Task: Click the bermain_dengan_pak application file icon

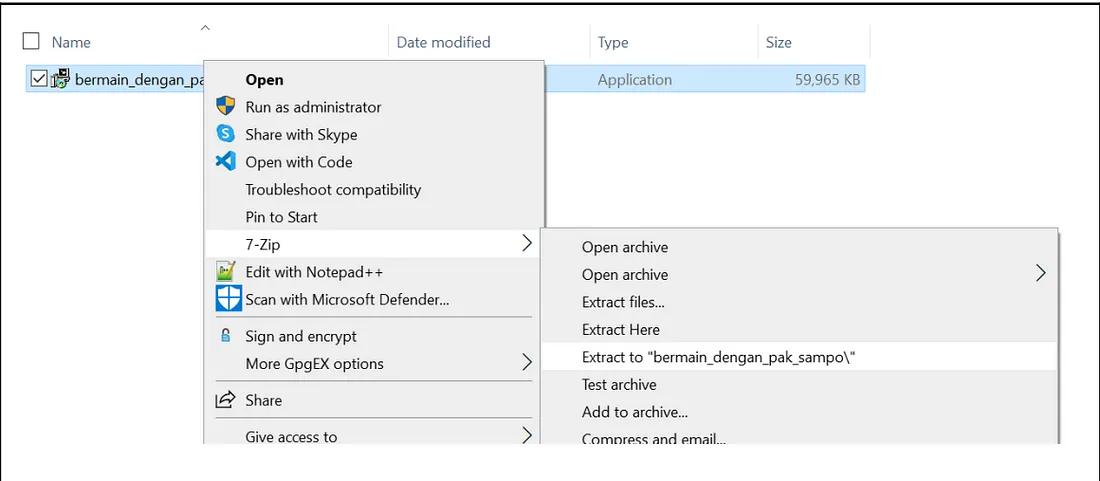Action: click(61, 79)
